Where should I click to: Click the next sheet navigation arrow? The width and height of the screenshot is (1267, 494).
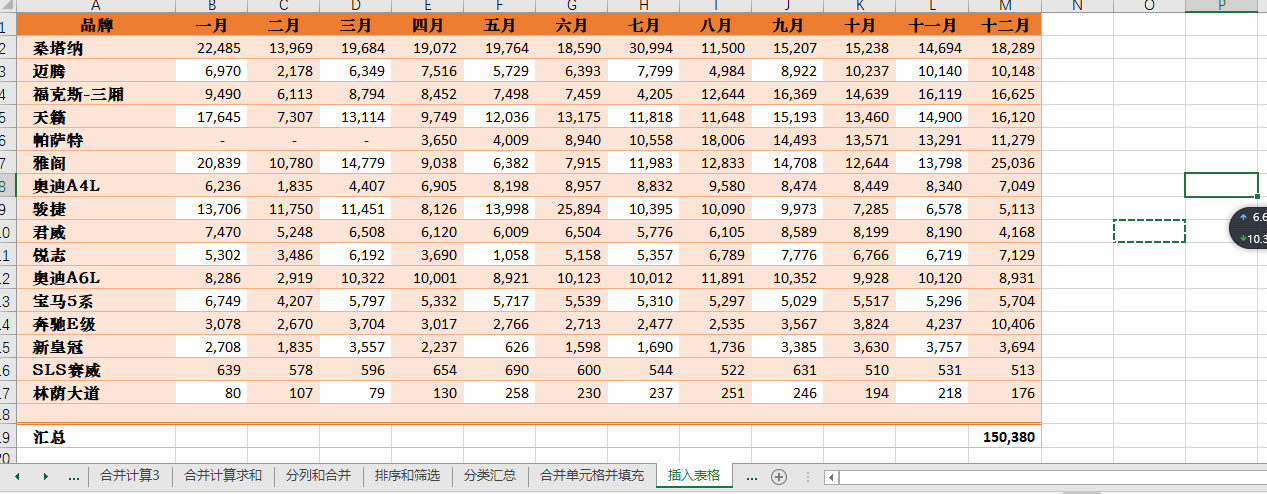[x=45, y=476]
